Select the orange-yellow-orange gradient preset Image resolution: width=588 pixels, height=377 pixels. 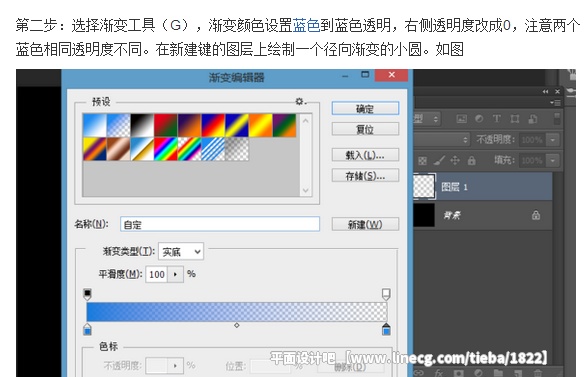[x=260, y=125]
